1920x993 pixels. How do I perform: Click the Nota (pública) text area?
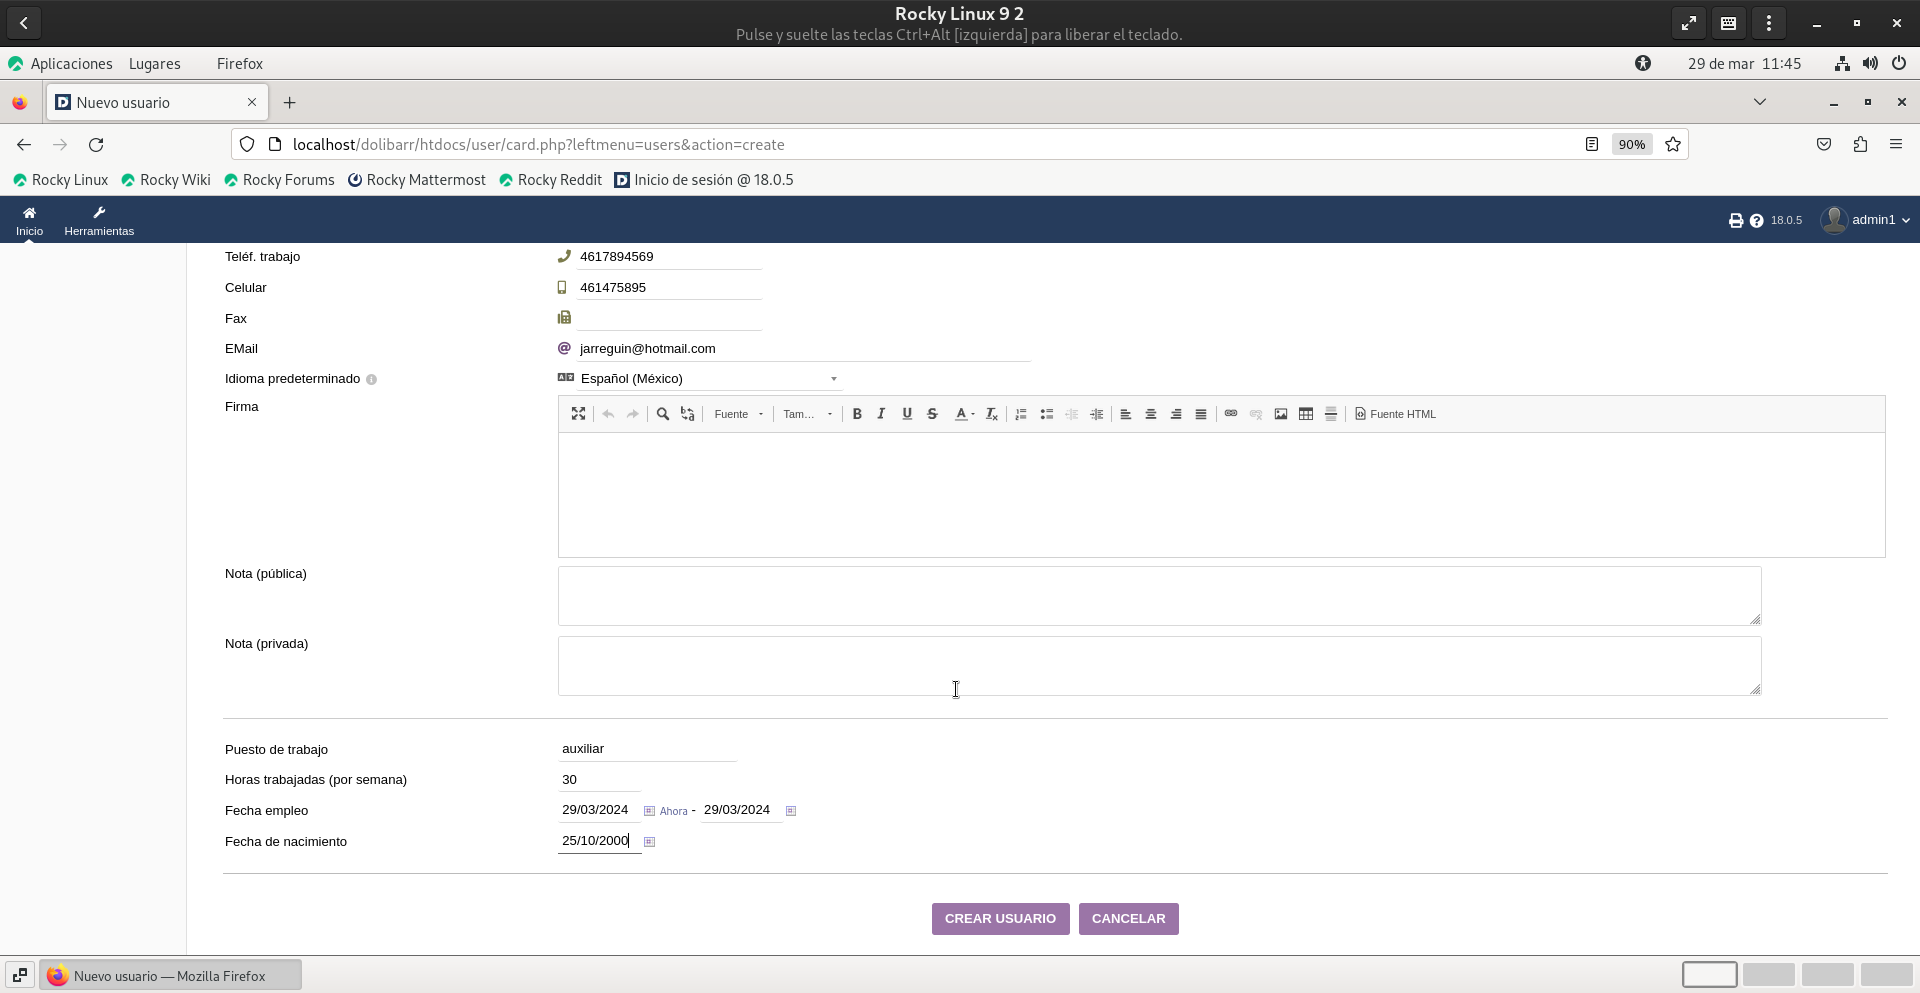(x=1159, y=596)
